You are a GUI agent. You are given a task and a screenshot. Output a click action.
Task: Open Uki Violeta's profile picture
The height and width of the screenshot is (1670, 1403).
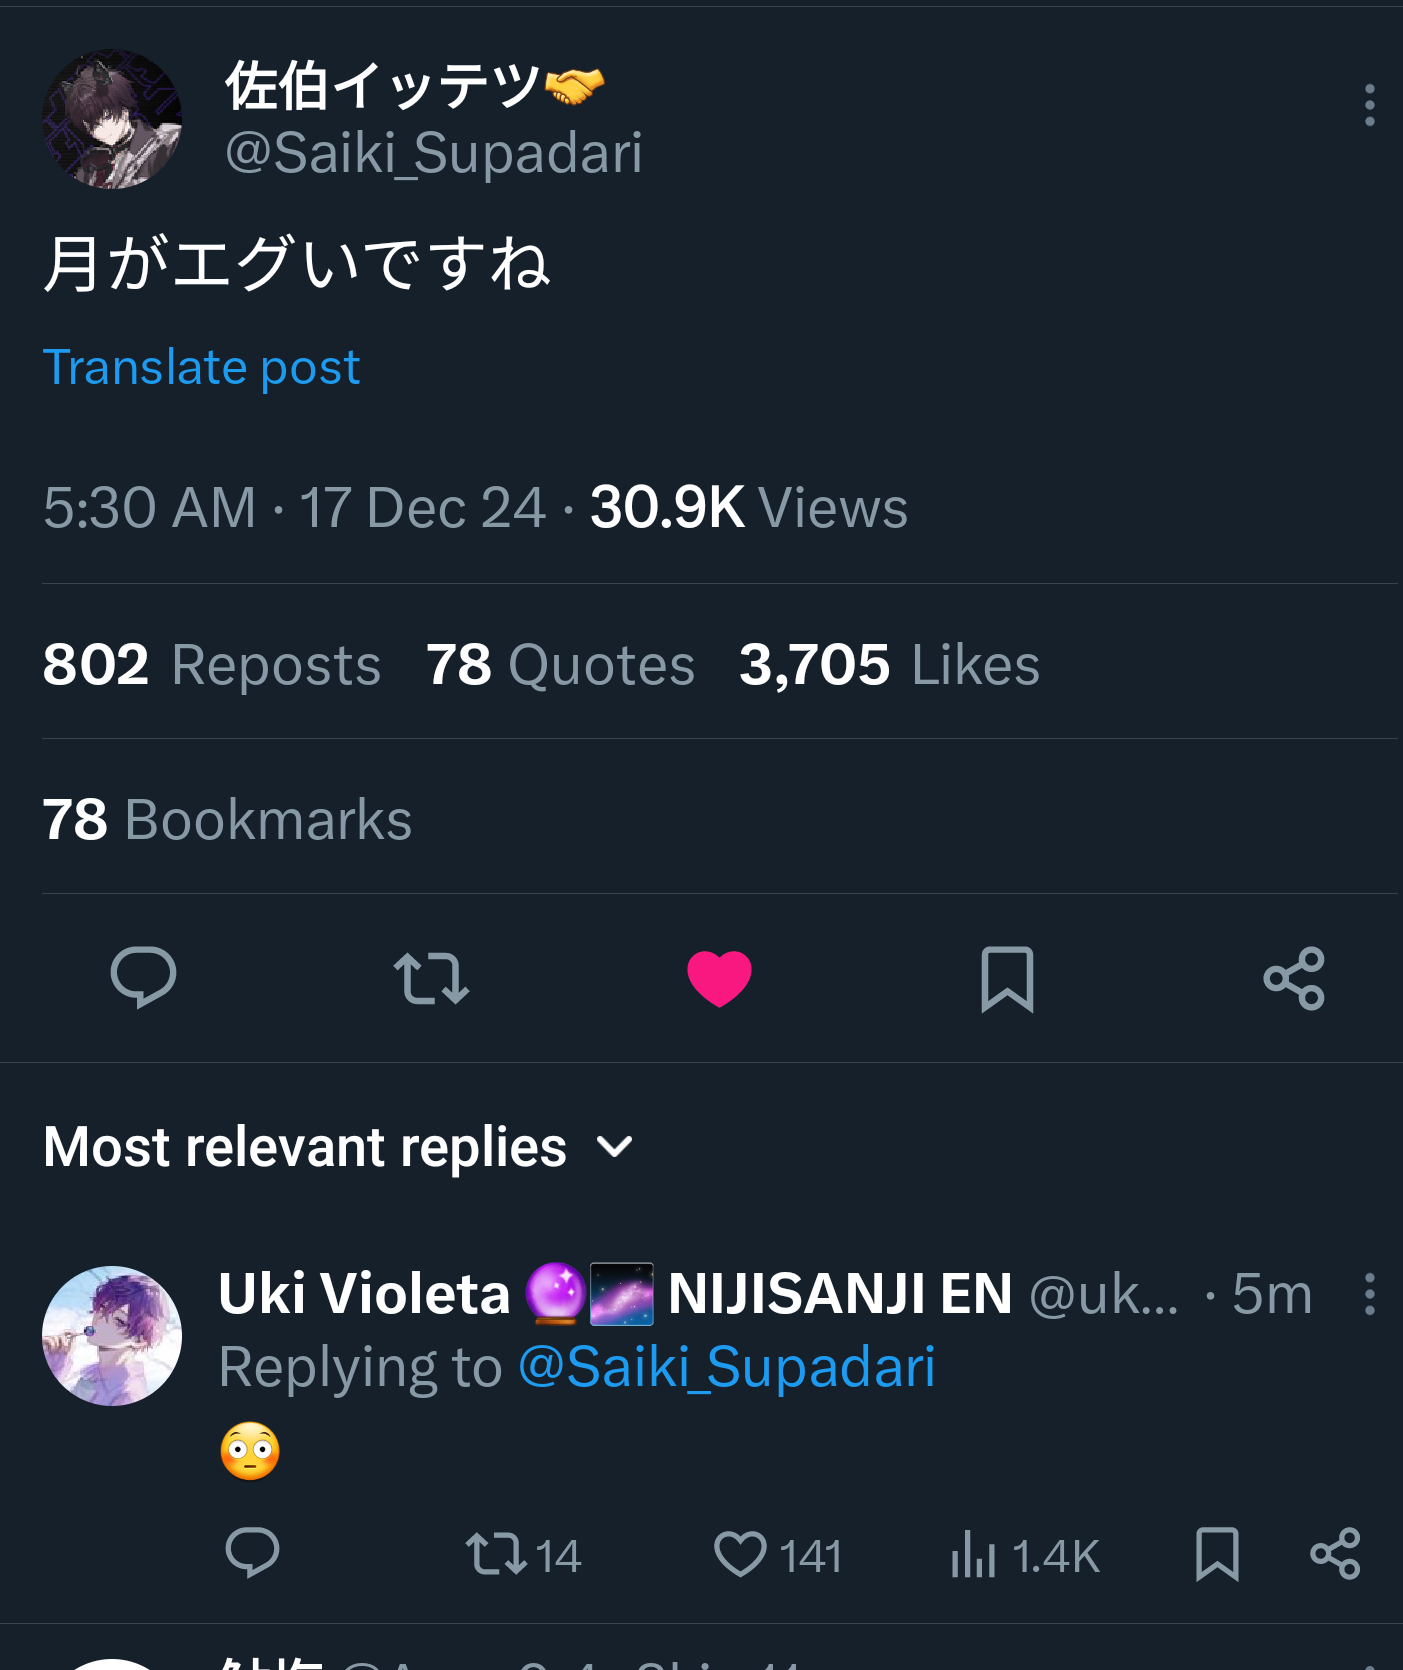[x=112, y=1336]
